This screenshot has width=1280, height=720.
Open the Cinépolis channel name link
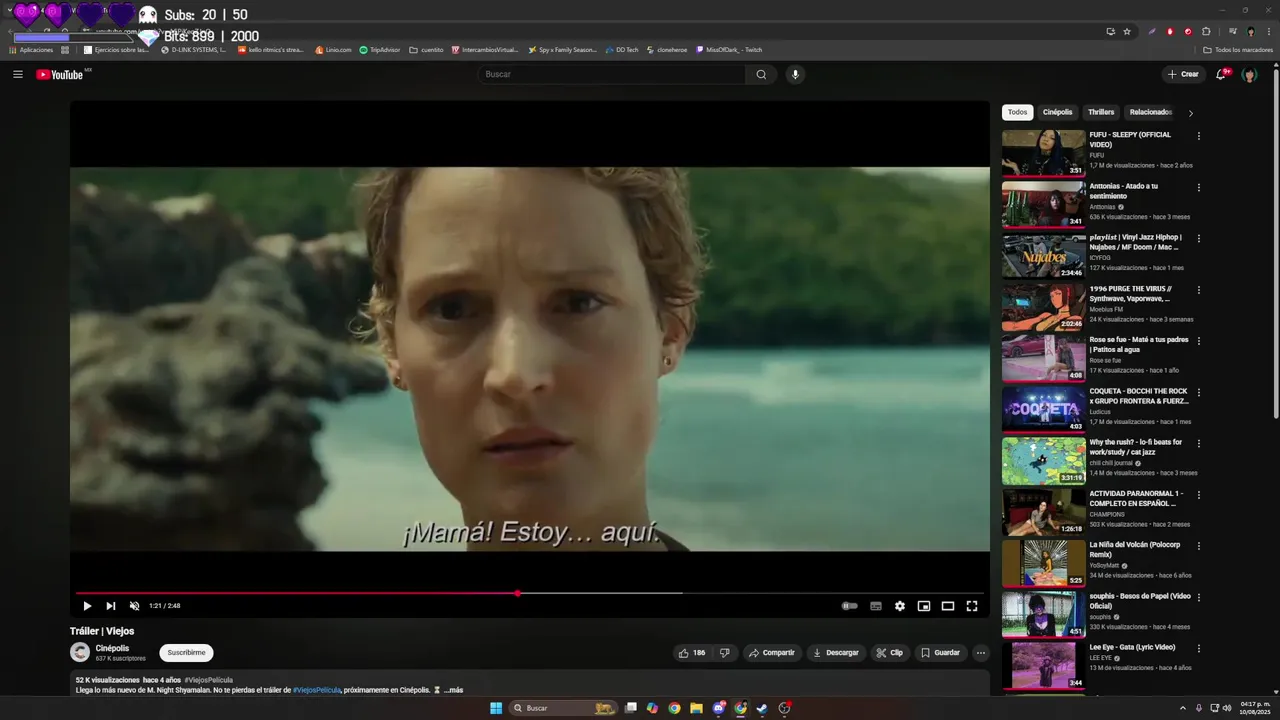click(x=112, y=648)
